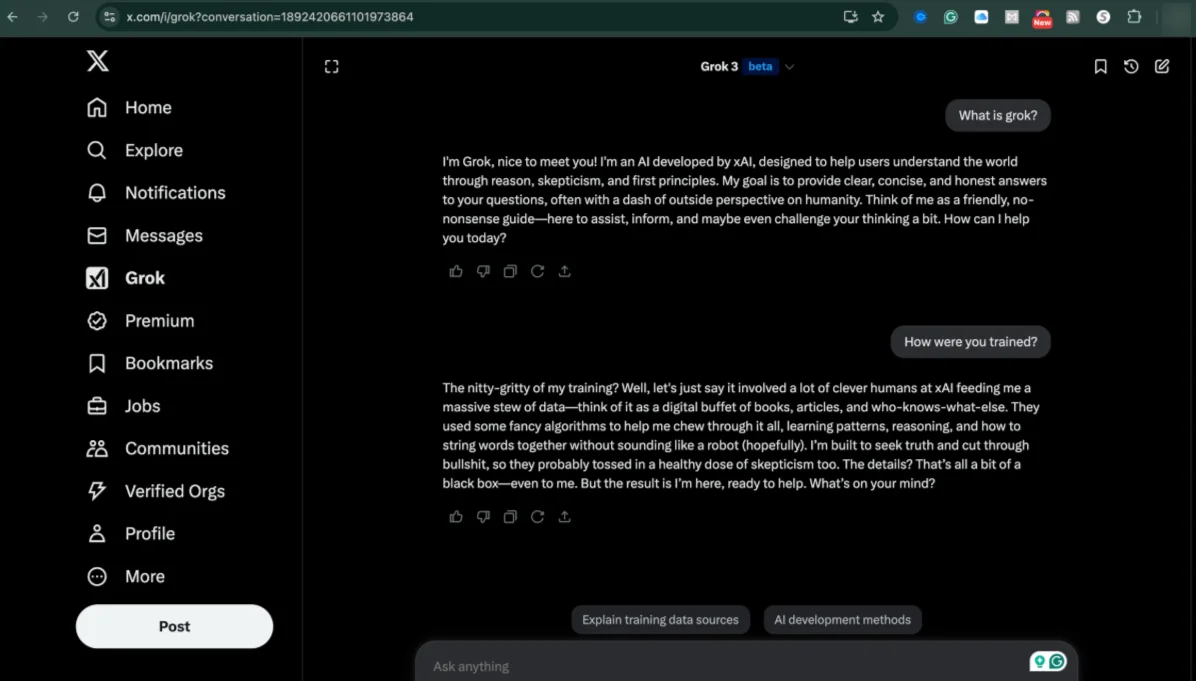The image size is (1196, 681).
Task: Bookmark this Grok conversation
Action: [1100, 67]
